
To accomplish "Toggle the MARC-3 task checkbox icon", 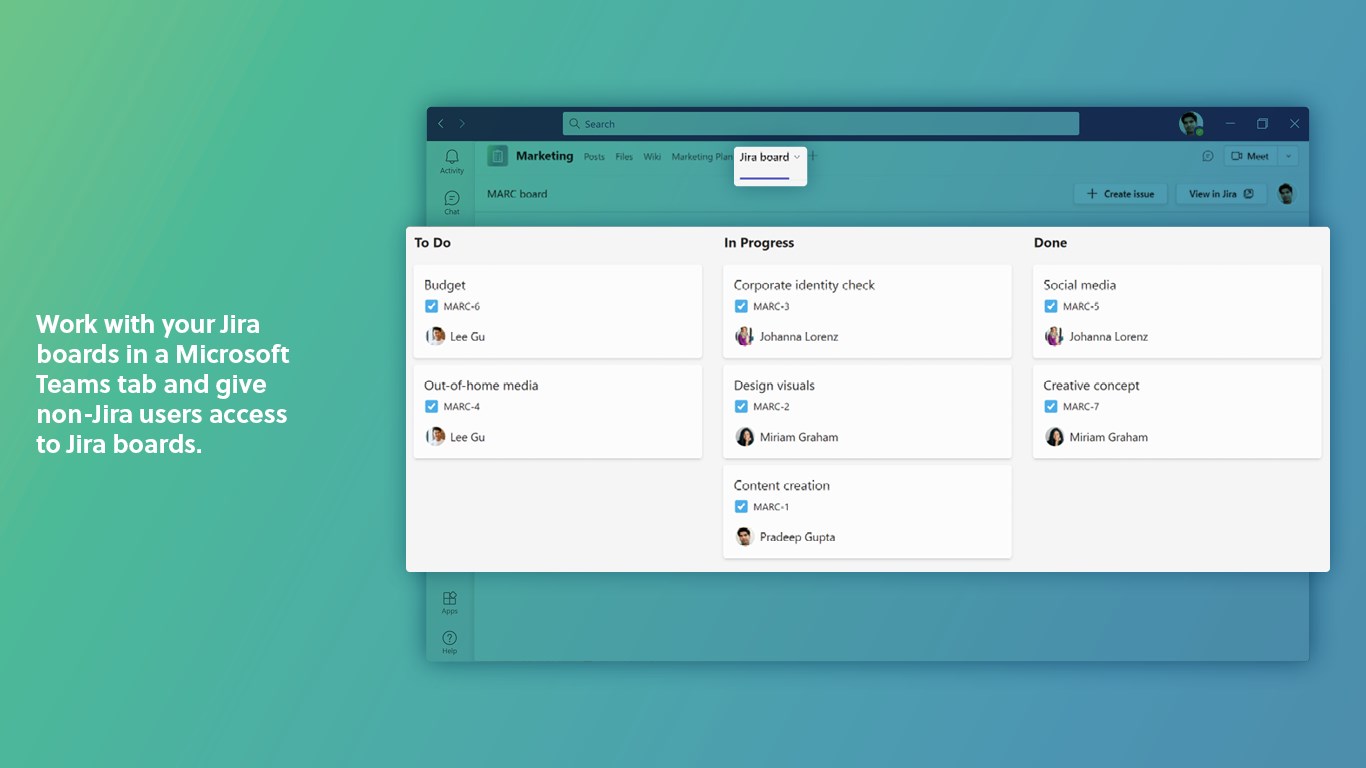I will point(741,307).
